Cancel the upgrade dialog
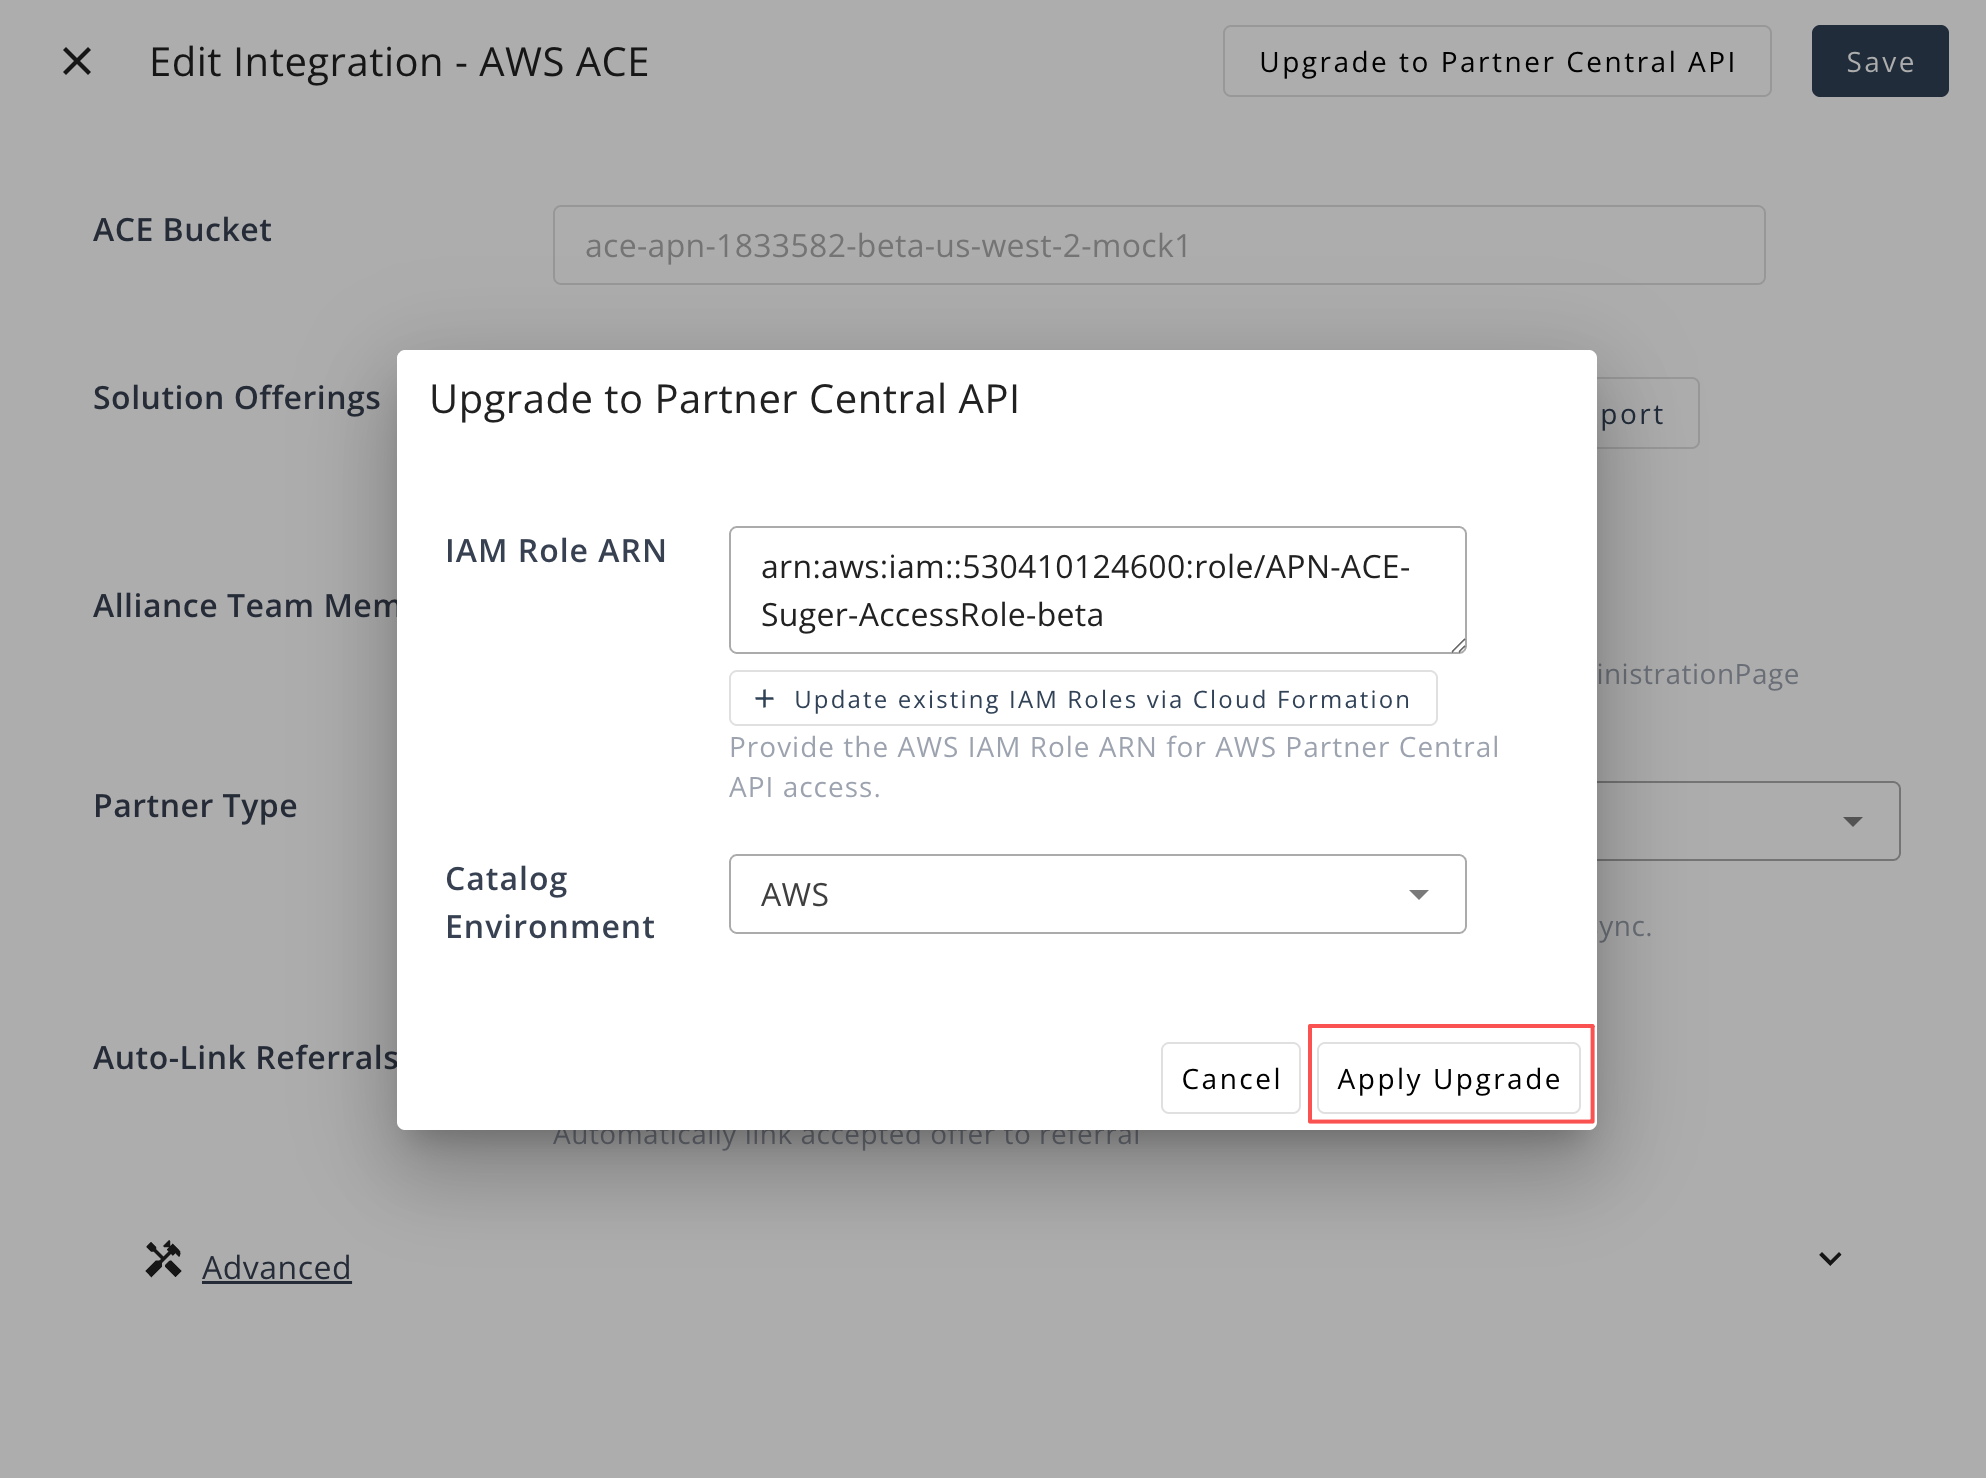 [x=1230, y=1078]
